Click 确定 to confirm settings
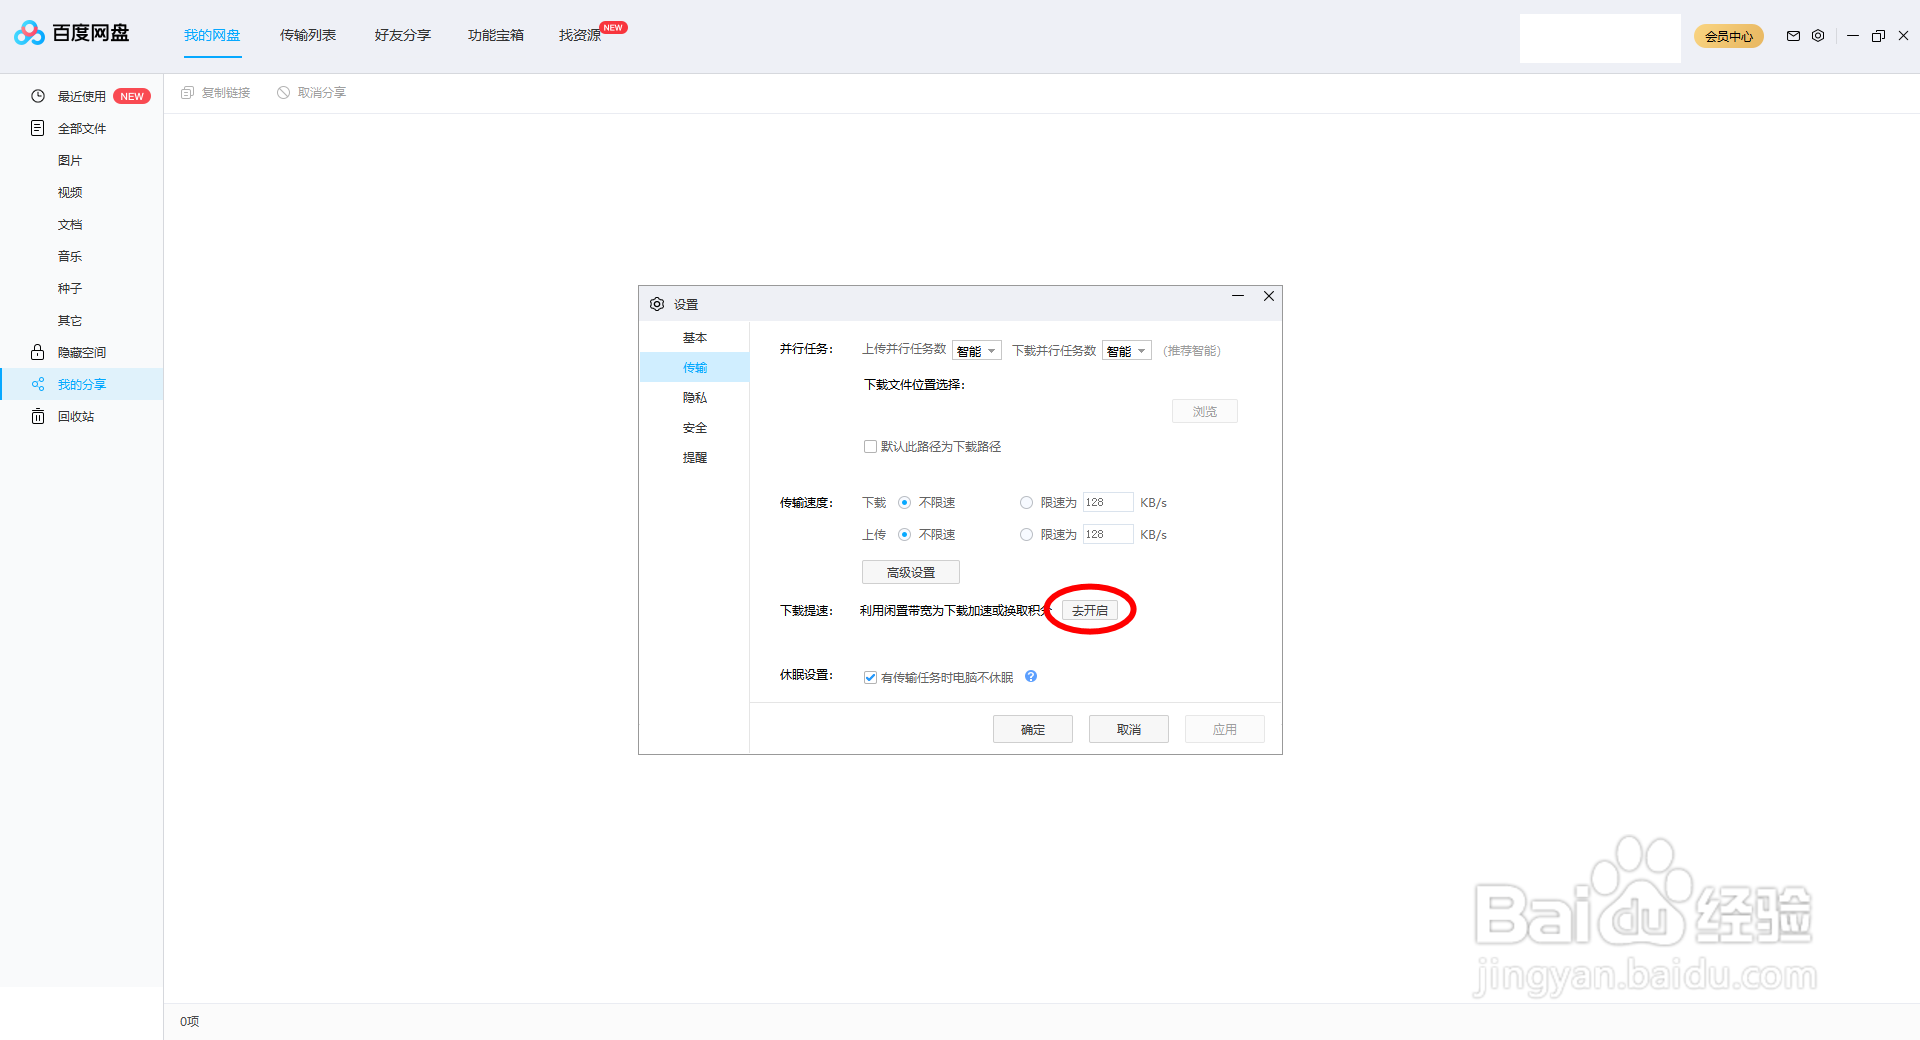Viewport: 1920px width, 1040px height. pyautogui.click(x=1032, y=728)
